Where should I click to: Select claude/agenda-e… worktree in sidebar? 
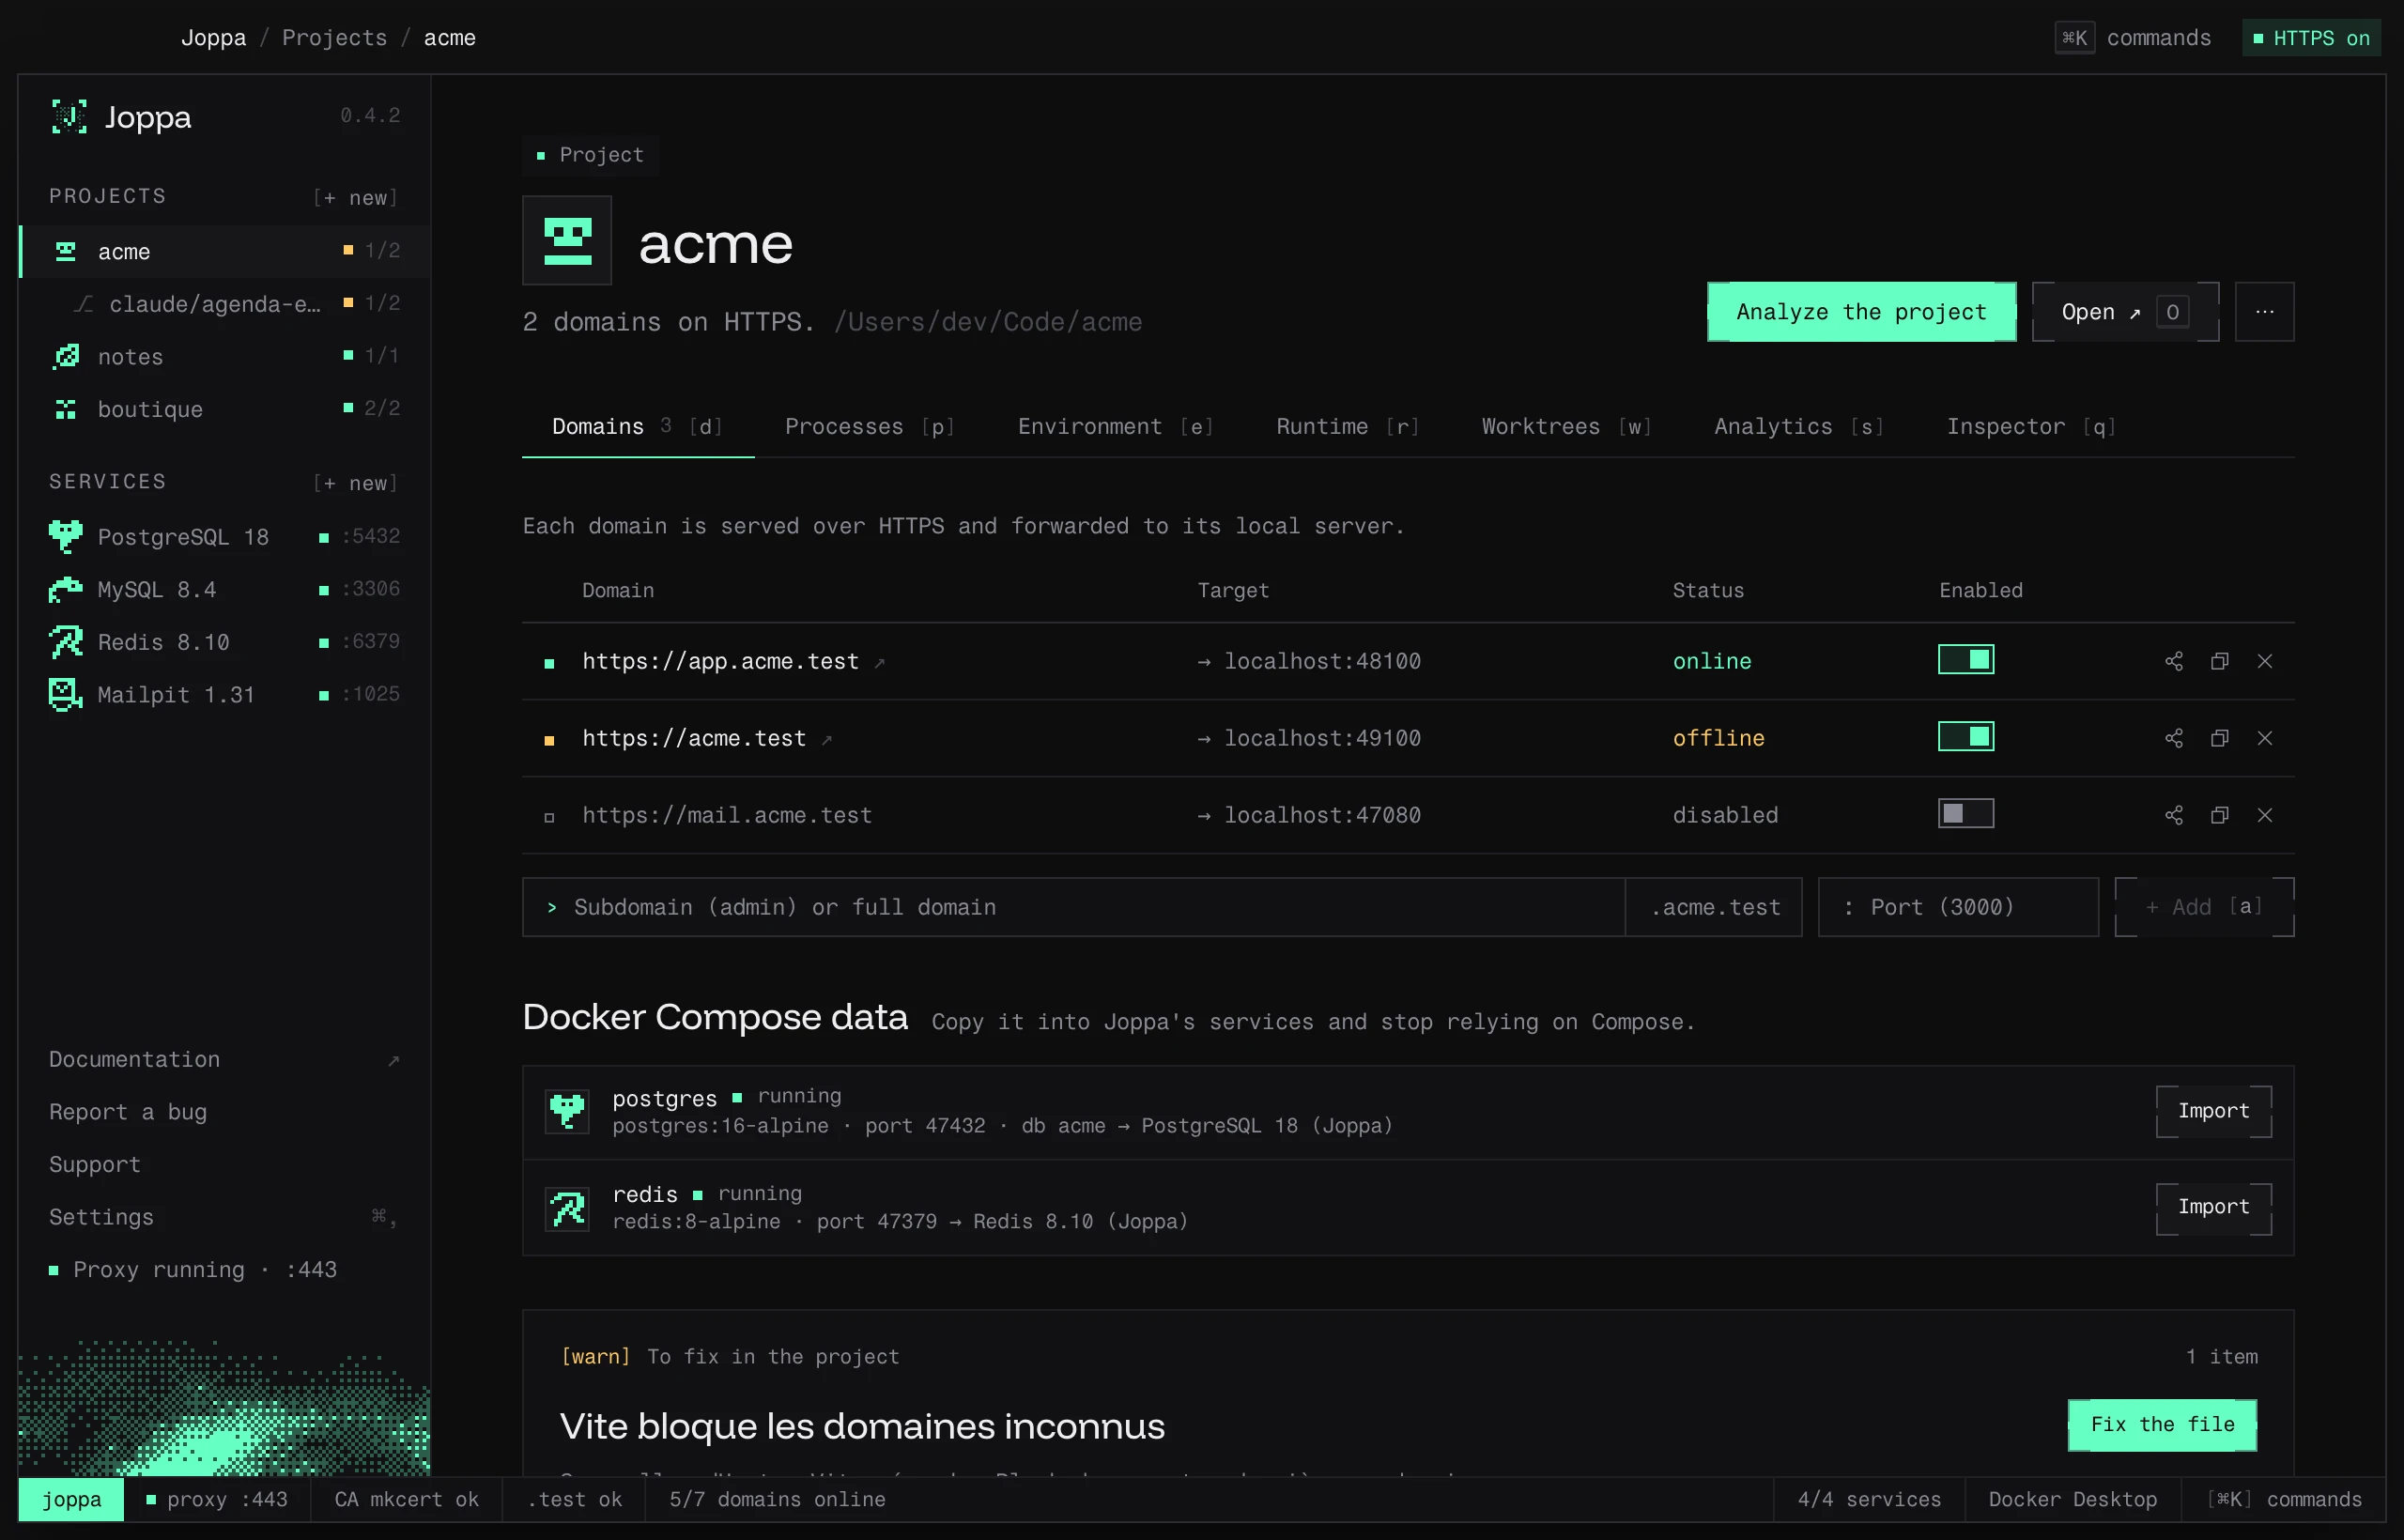[225, 303]
